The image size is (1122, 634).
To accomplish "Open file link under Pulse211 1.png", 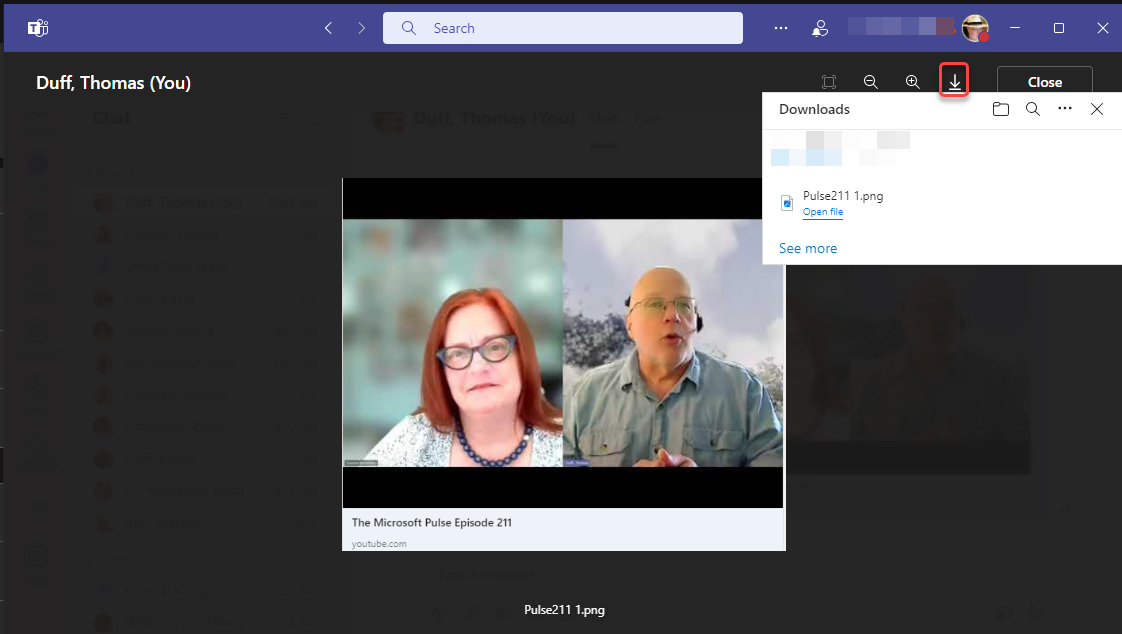I will click(822, 212).
